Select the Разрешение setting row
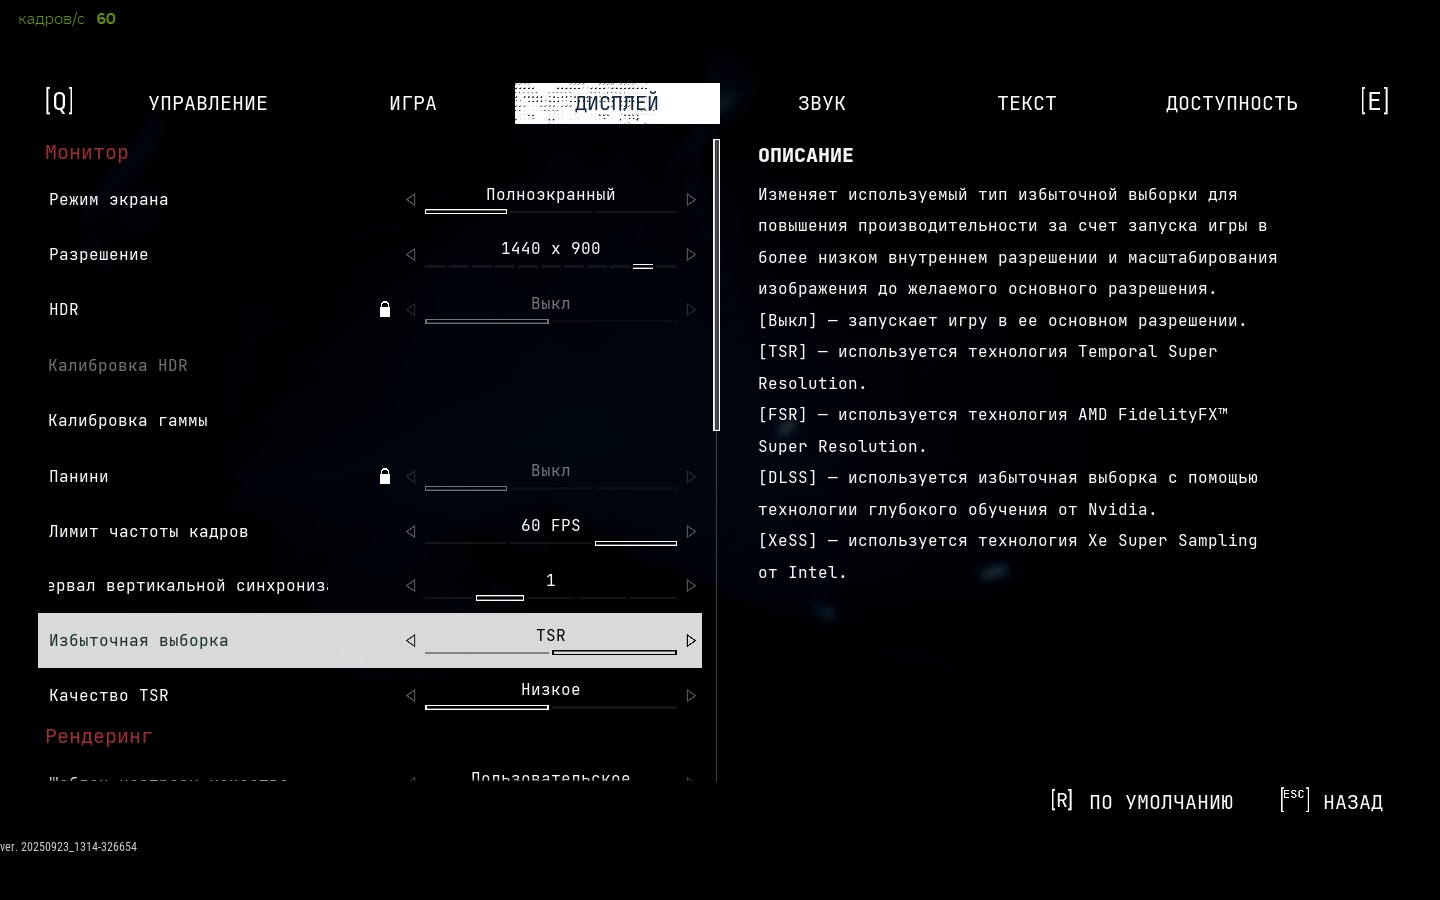Screen dimensions: 1440x900 (x=370, y=255)
